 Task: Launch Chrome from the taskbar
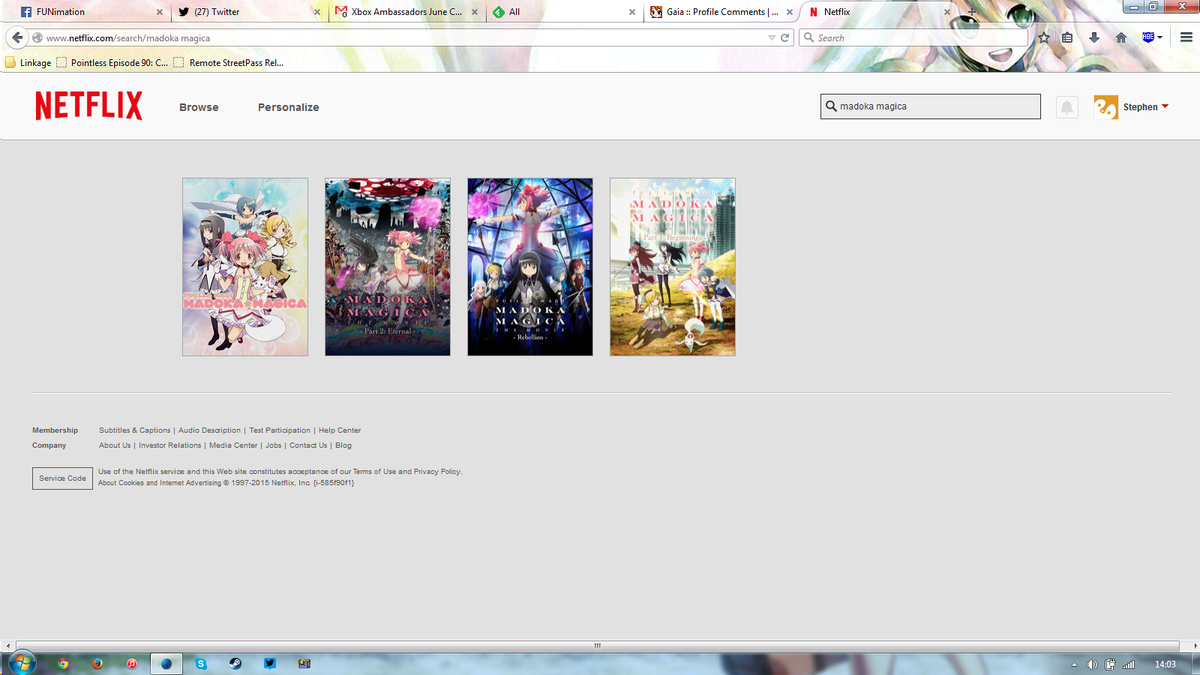click(x=63, y=663)
